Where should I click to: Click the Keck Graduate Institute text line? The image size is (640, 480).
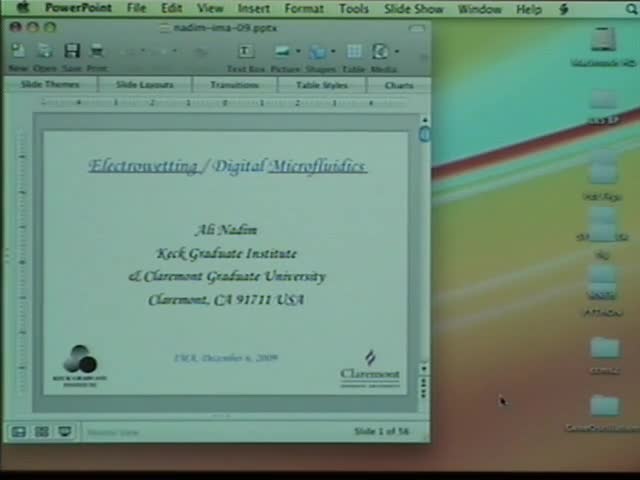pyautogui.click(x=227, y=253)
